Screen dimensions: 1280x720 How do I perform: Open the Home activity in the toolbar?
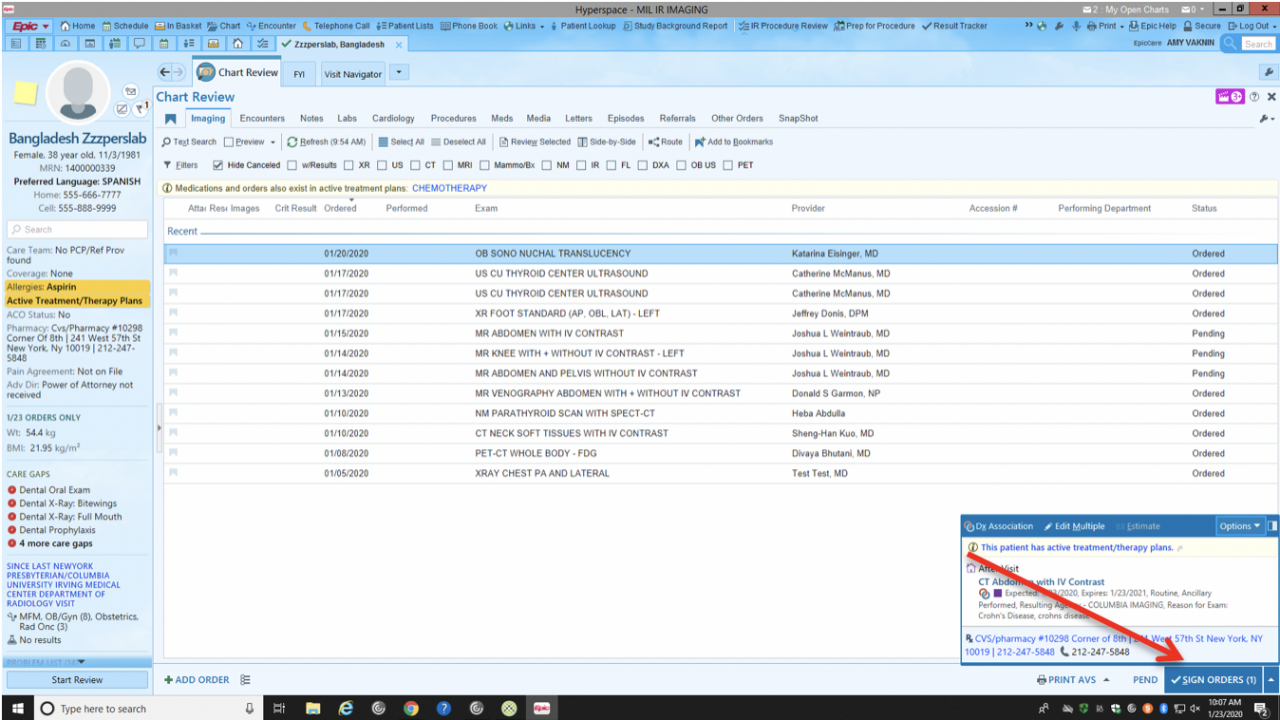coord(78,26)
